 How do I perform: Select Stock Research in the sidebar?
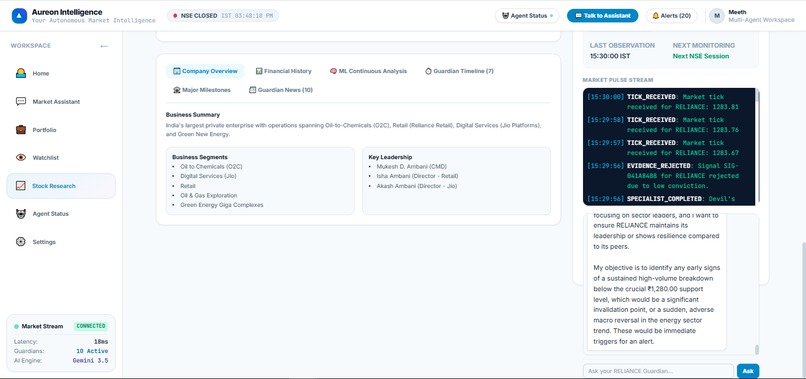point(61,186)
